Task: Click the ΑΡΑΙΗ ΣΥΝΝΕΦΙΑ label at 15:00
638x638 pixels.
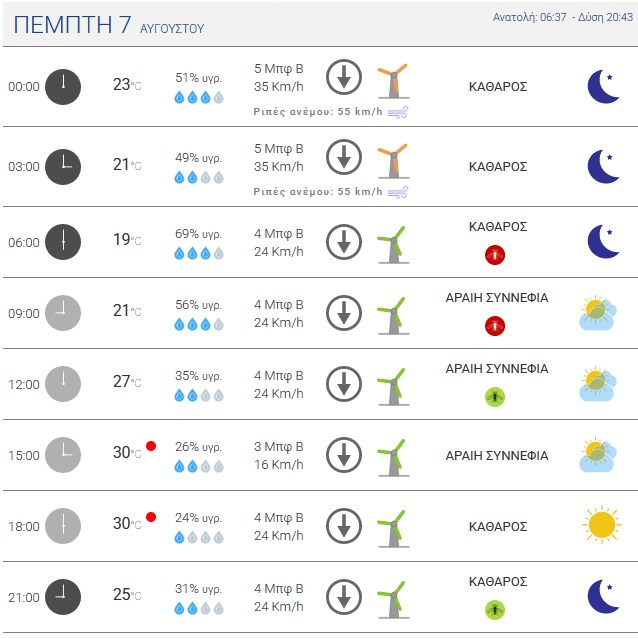Action: 497,455
